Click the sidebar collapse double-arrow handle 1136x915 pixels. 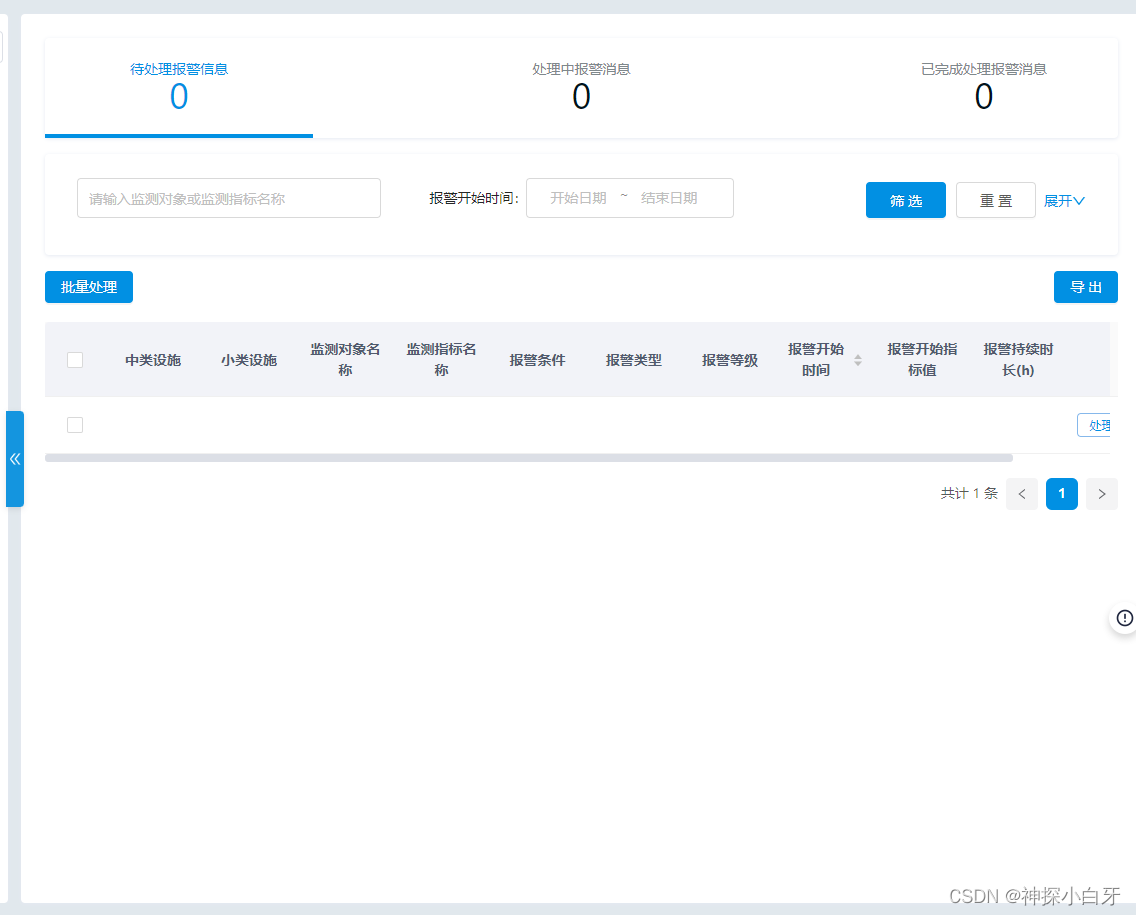point(15,459)
